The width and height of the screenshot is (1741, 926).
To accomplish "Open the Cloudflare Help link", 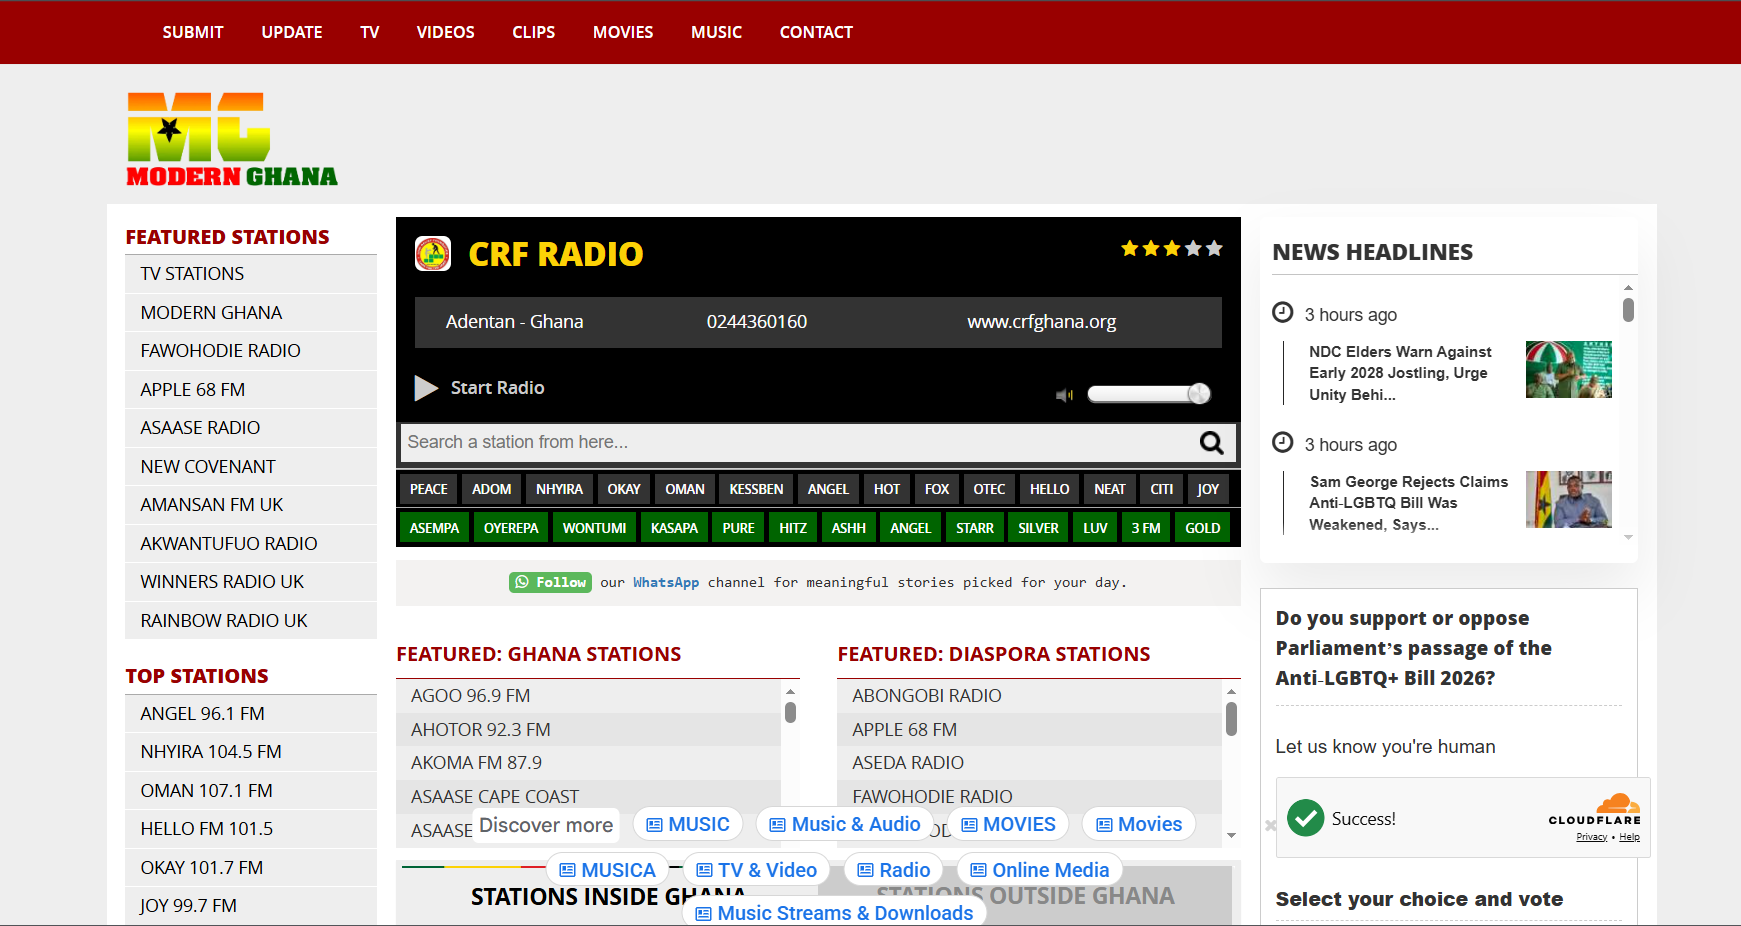I will tap(1629, 837).
